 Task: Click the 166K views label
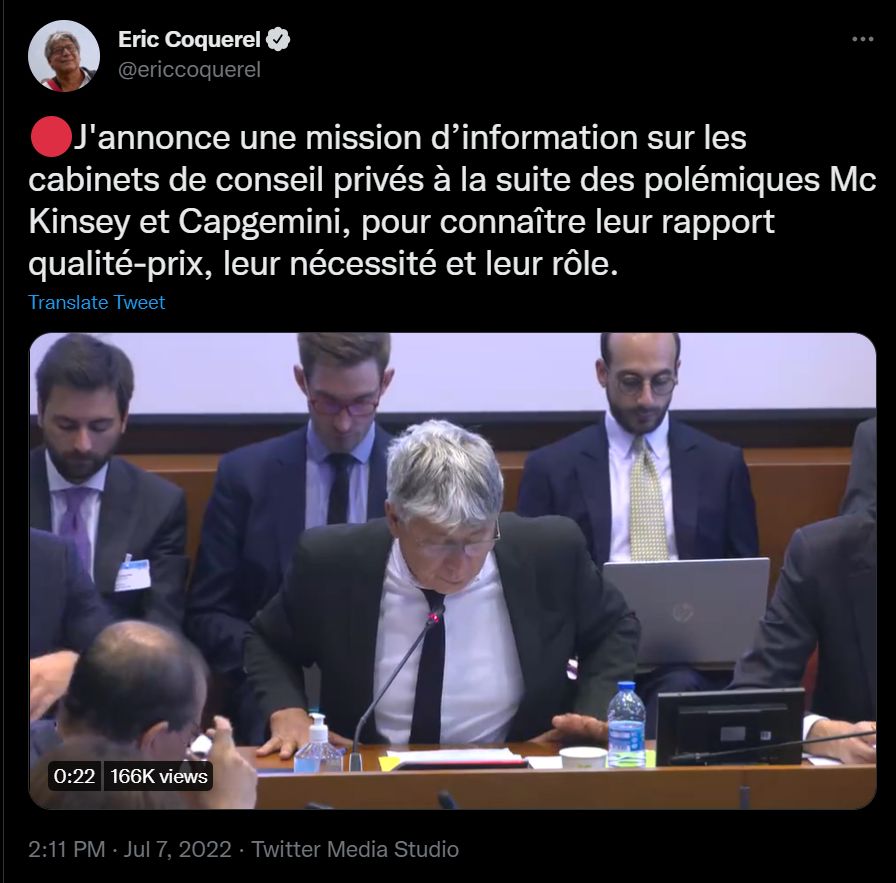click(x=158, y=776)
